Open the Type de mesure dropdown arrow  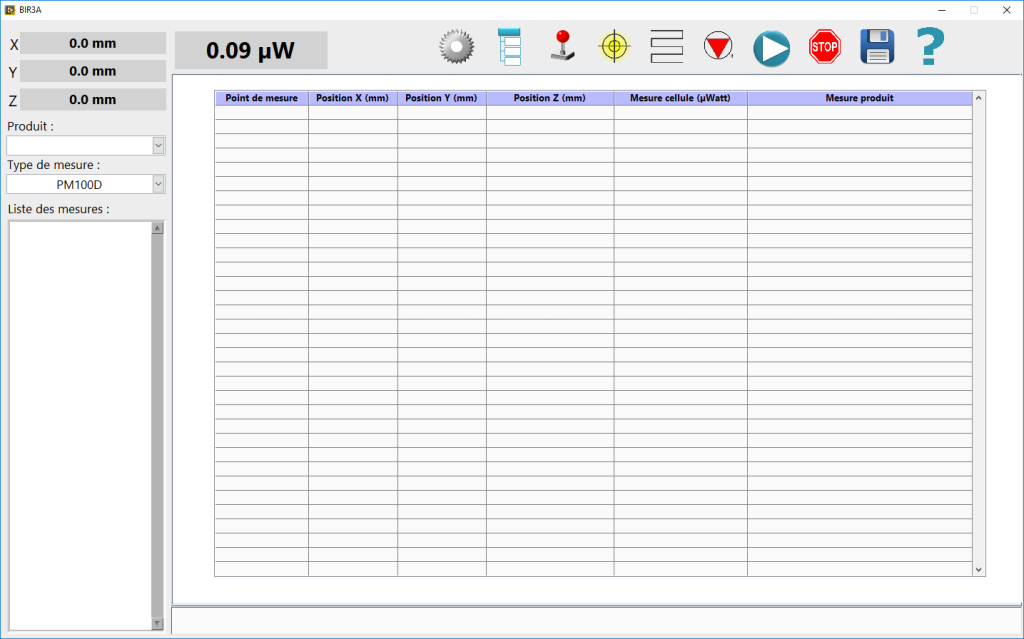pyautogui.click(x=158, y=184)
